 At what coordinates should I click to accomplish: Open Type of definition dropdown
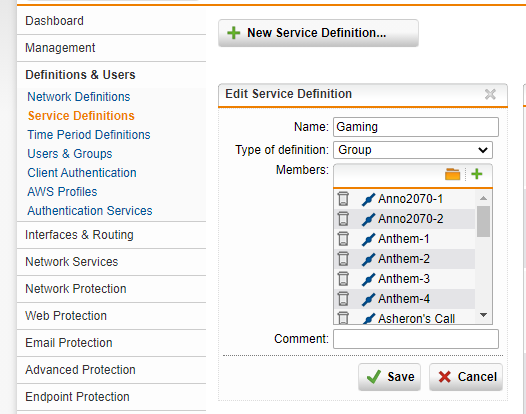point(413,150)
